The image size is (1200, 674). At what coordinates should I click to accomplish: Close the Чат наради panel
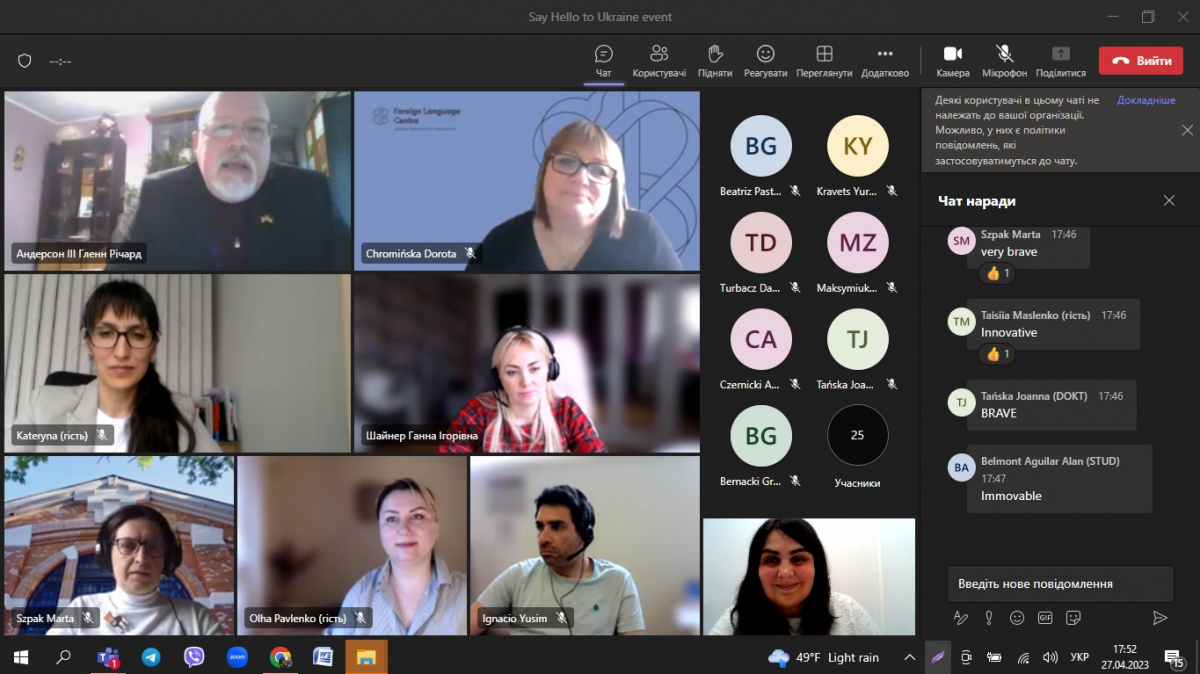1169,201
